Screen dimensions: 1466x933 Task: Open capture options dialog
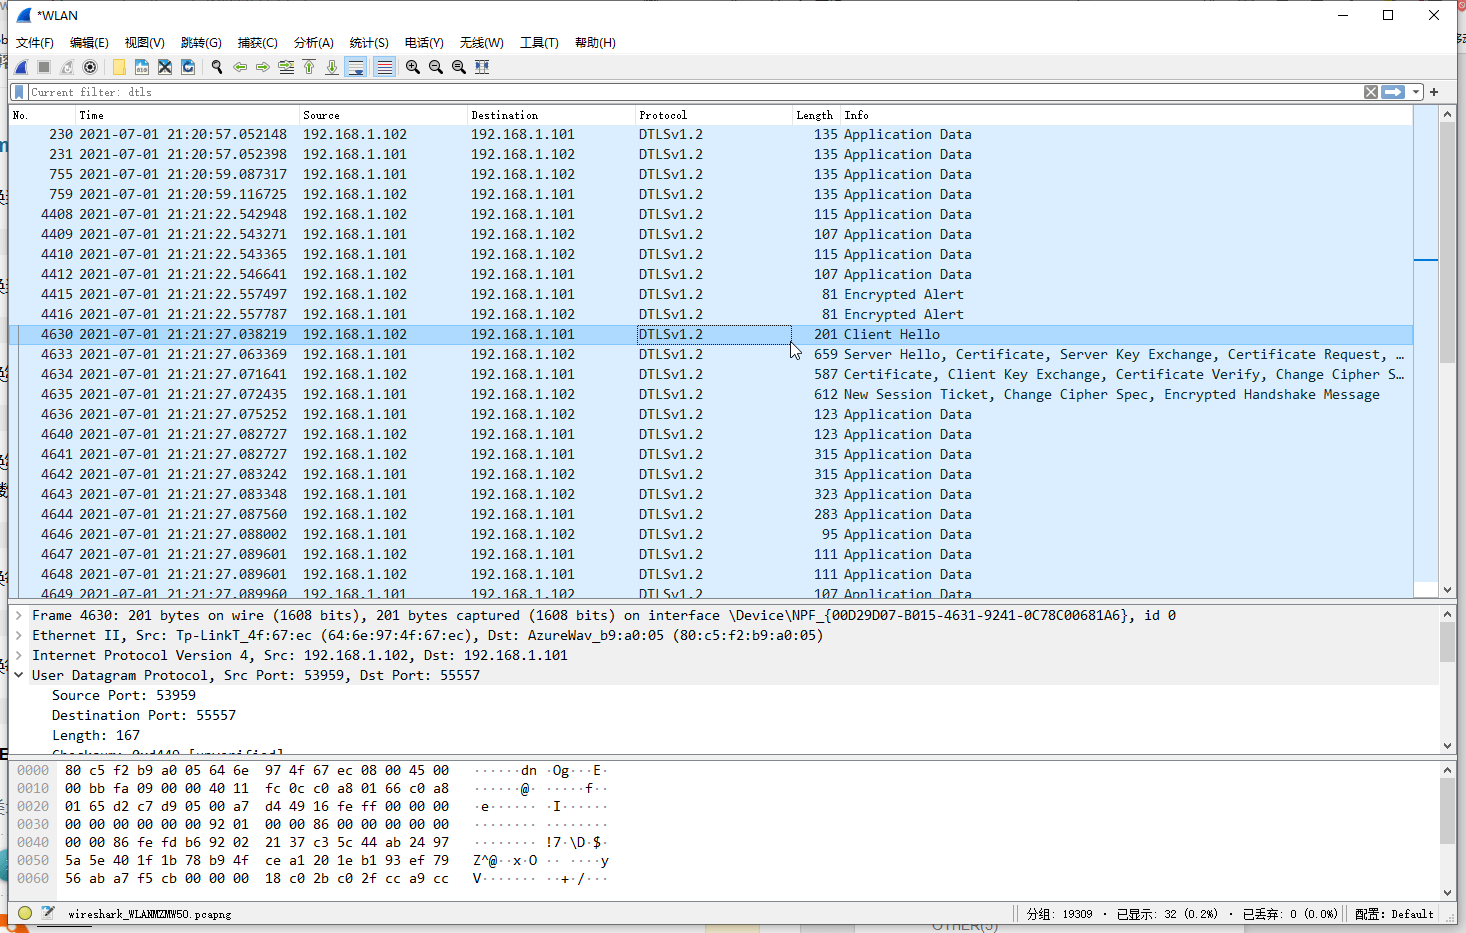click(x=90, y=67)
